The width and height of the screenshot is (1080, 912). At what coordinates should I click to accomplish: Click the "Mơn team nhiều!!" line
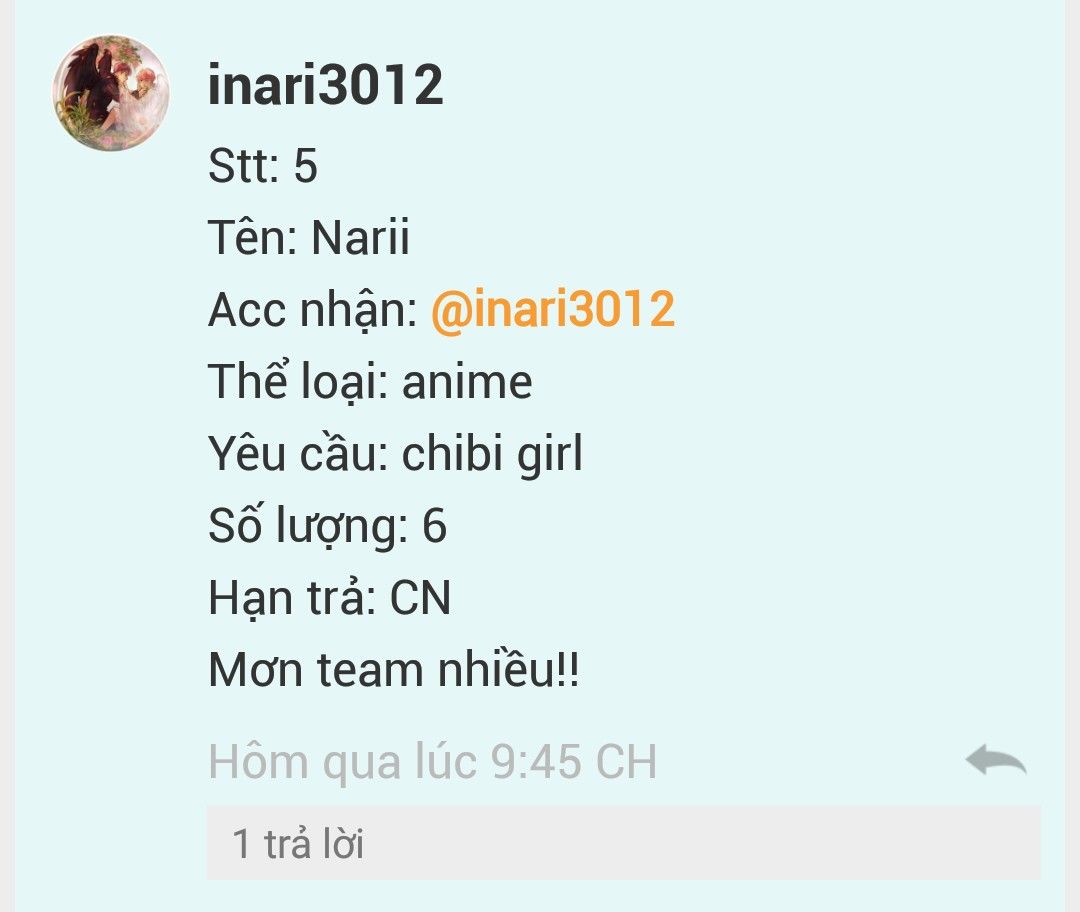point(394,668)
